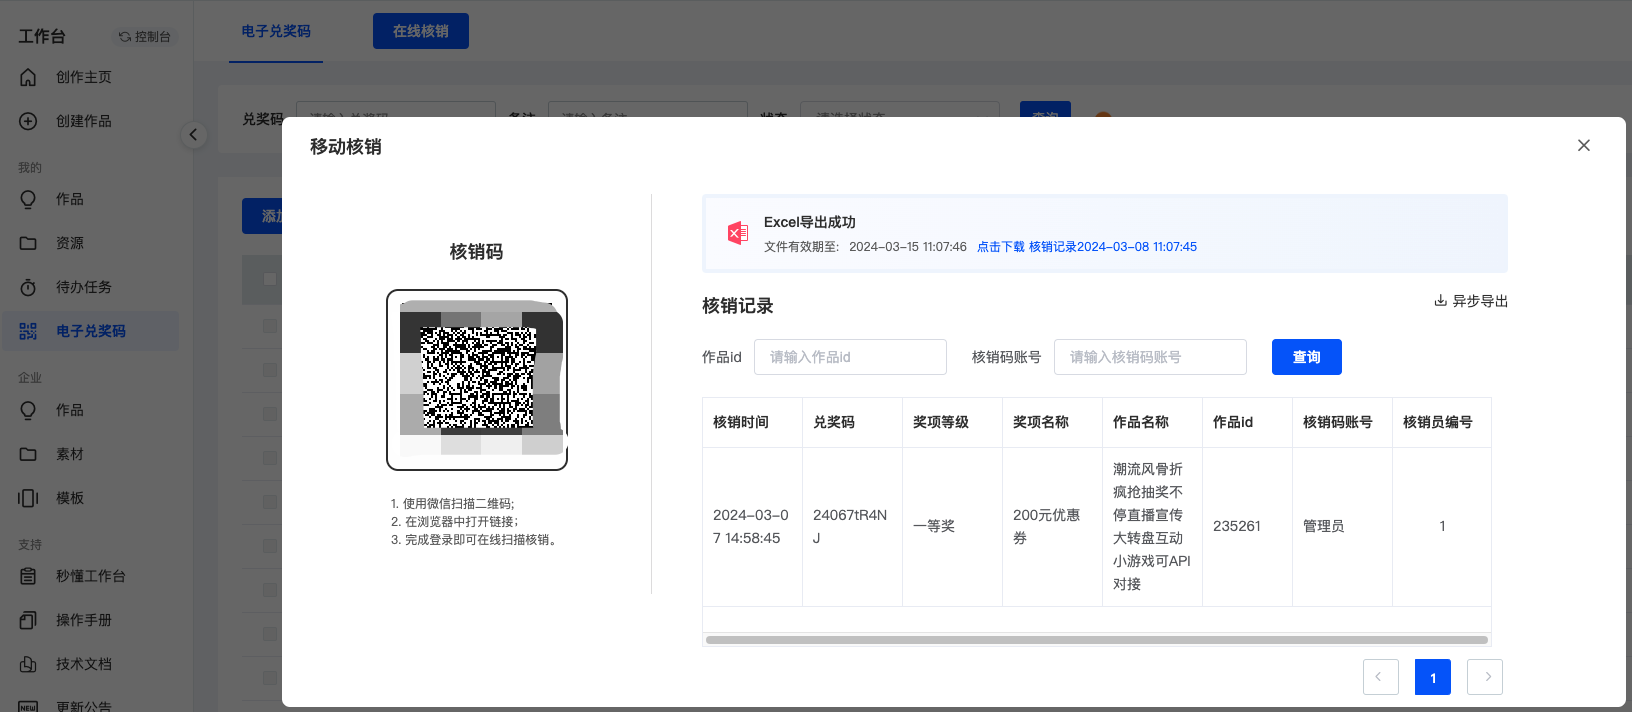Click the 2024-03-07 14:58:45 time cell
The image size is (1632, 712).
coord(752,526)
